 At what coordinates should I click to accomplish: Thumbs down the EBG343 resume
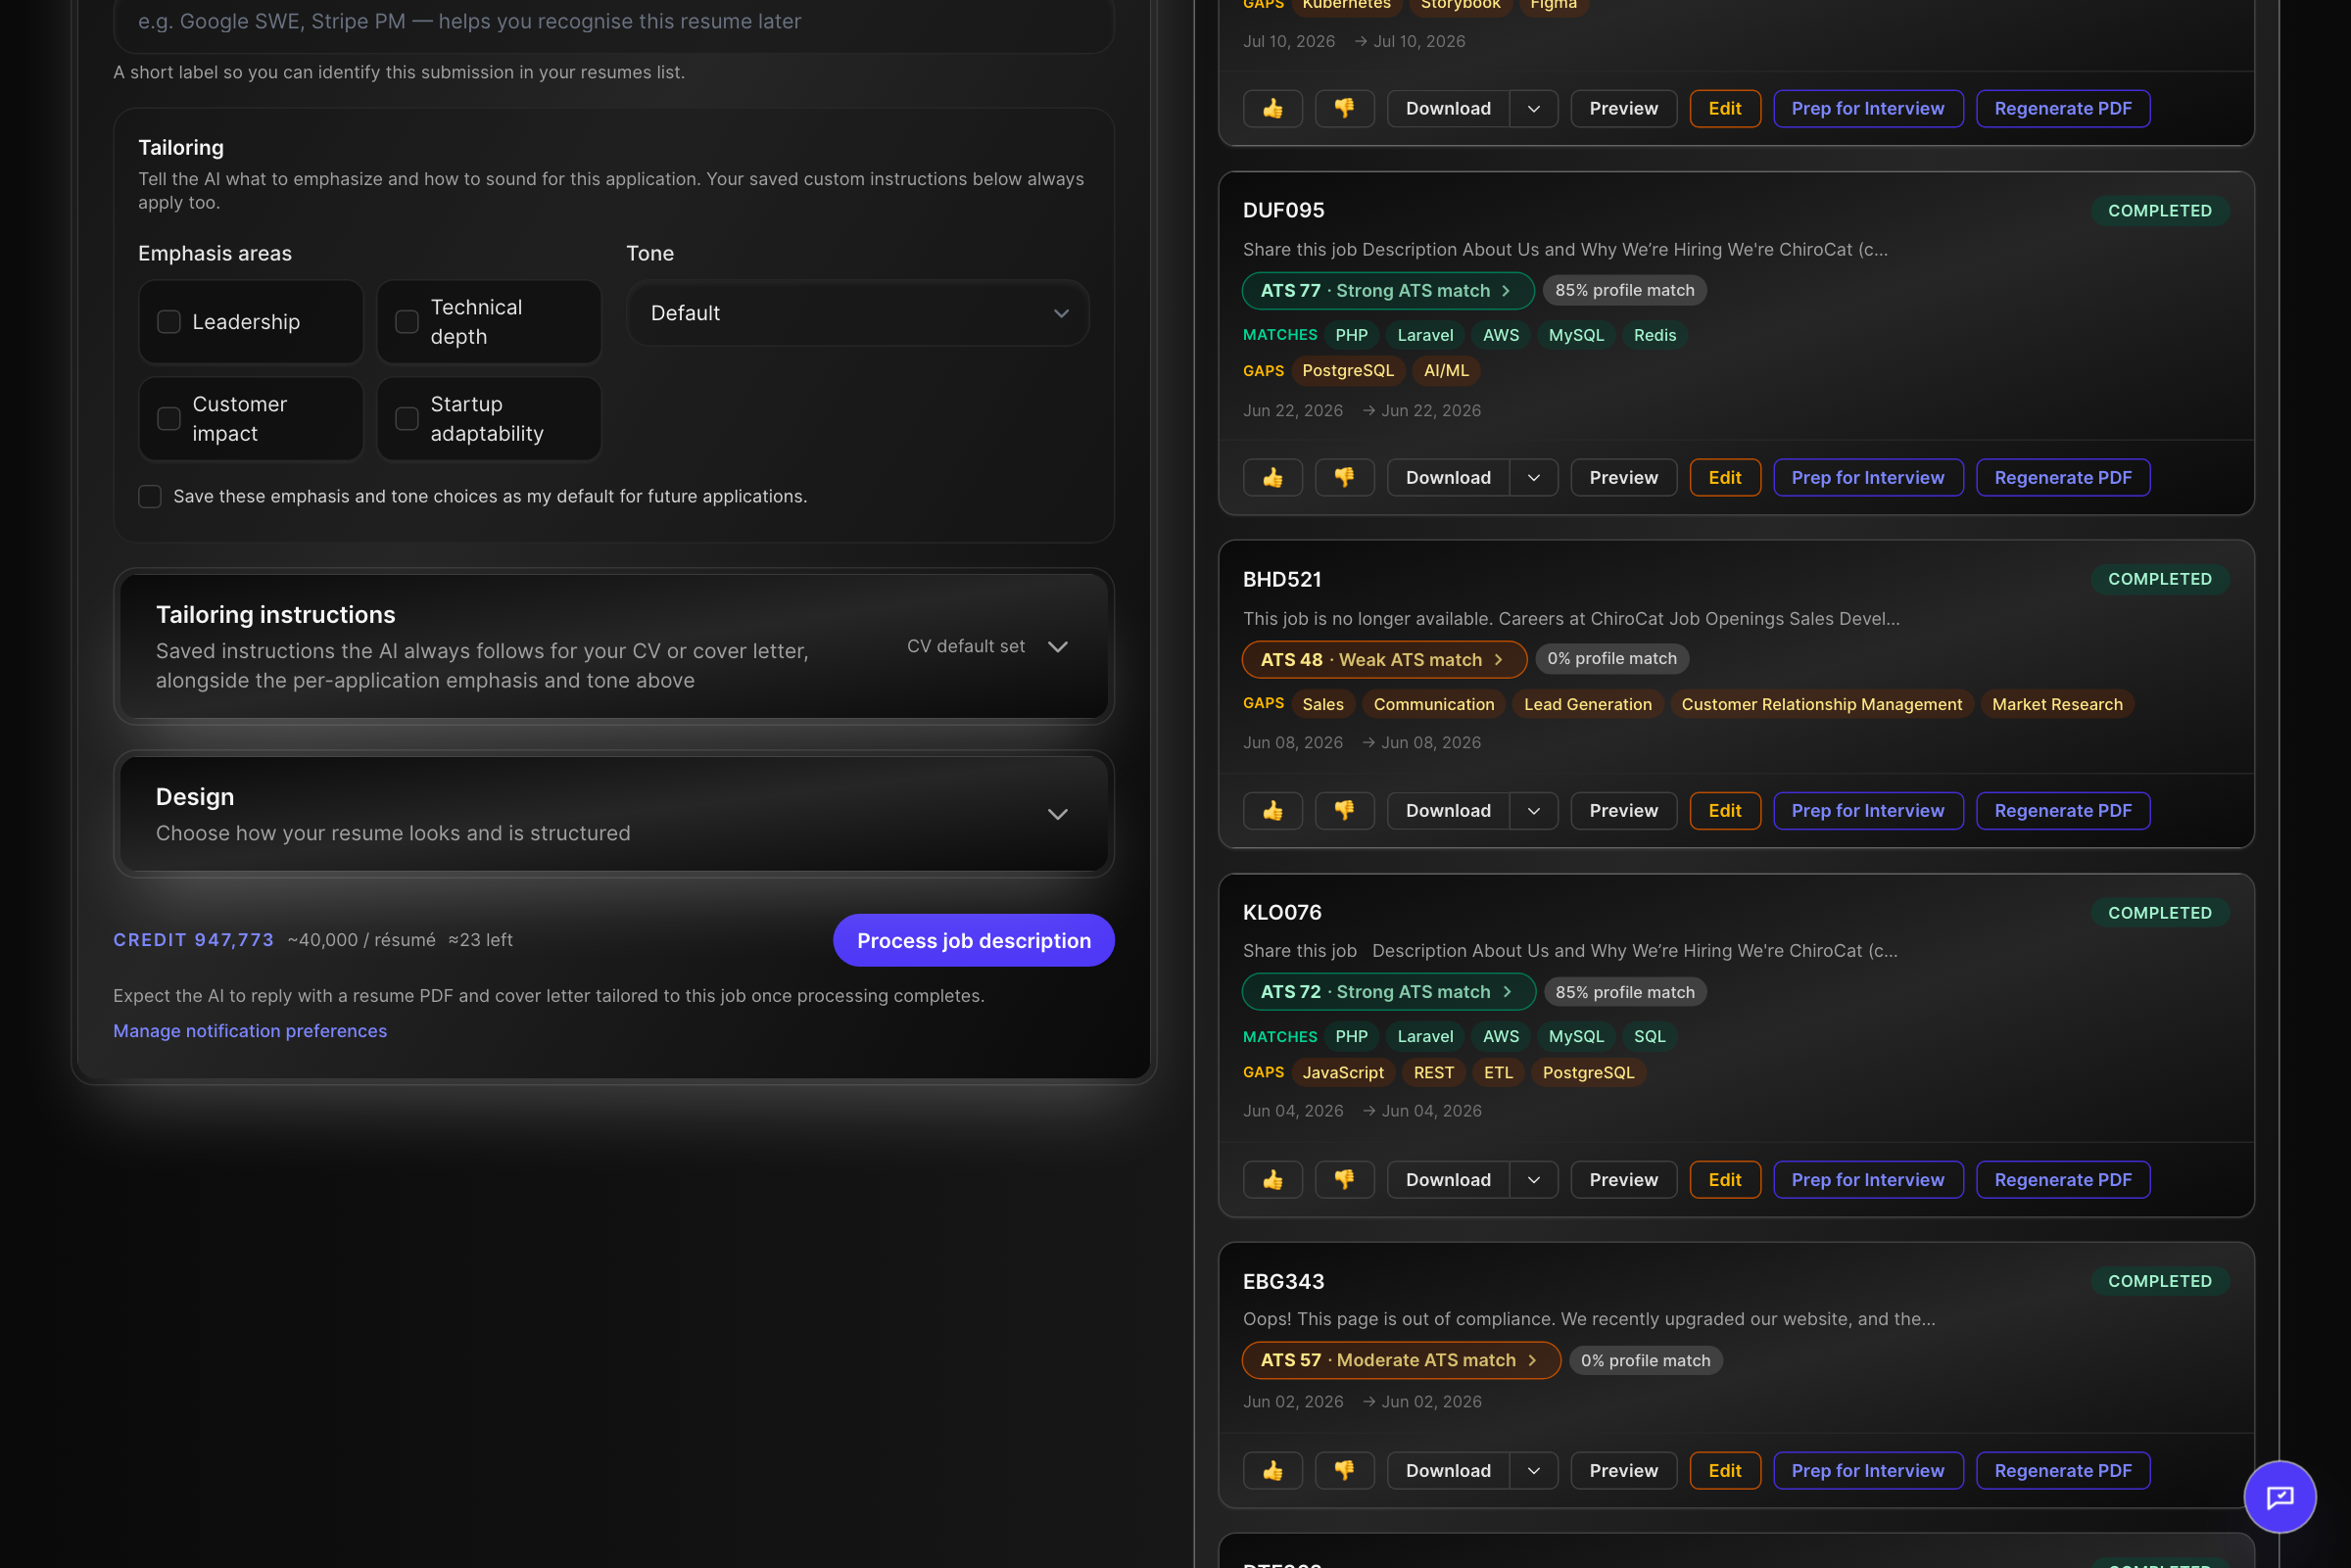click(1344, 1470)
